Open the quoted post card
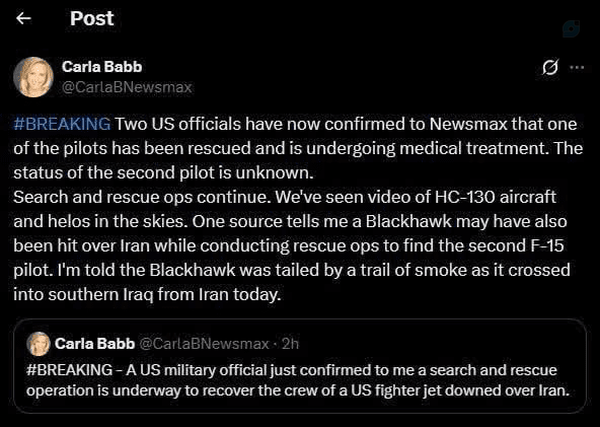This screenshot has width=600, height=427. [300, 366]
